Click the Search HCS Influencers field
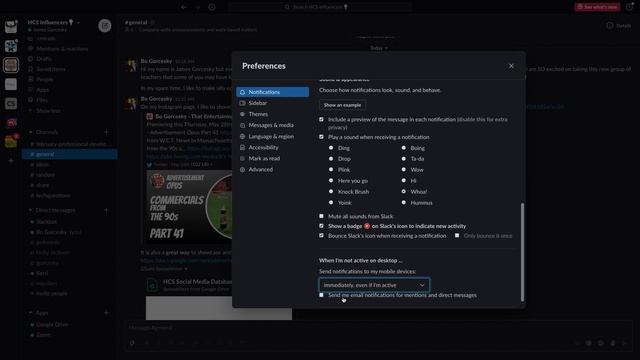Viewport: 640px width, 360px height. point(320,7)
